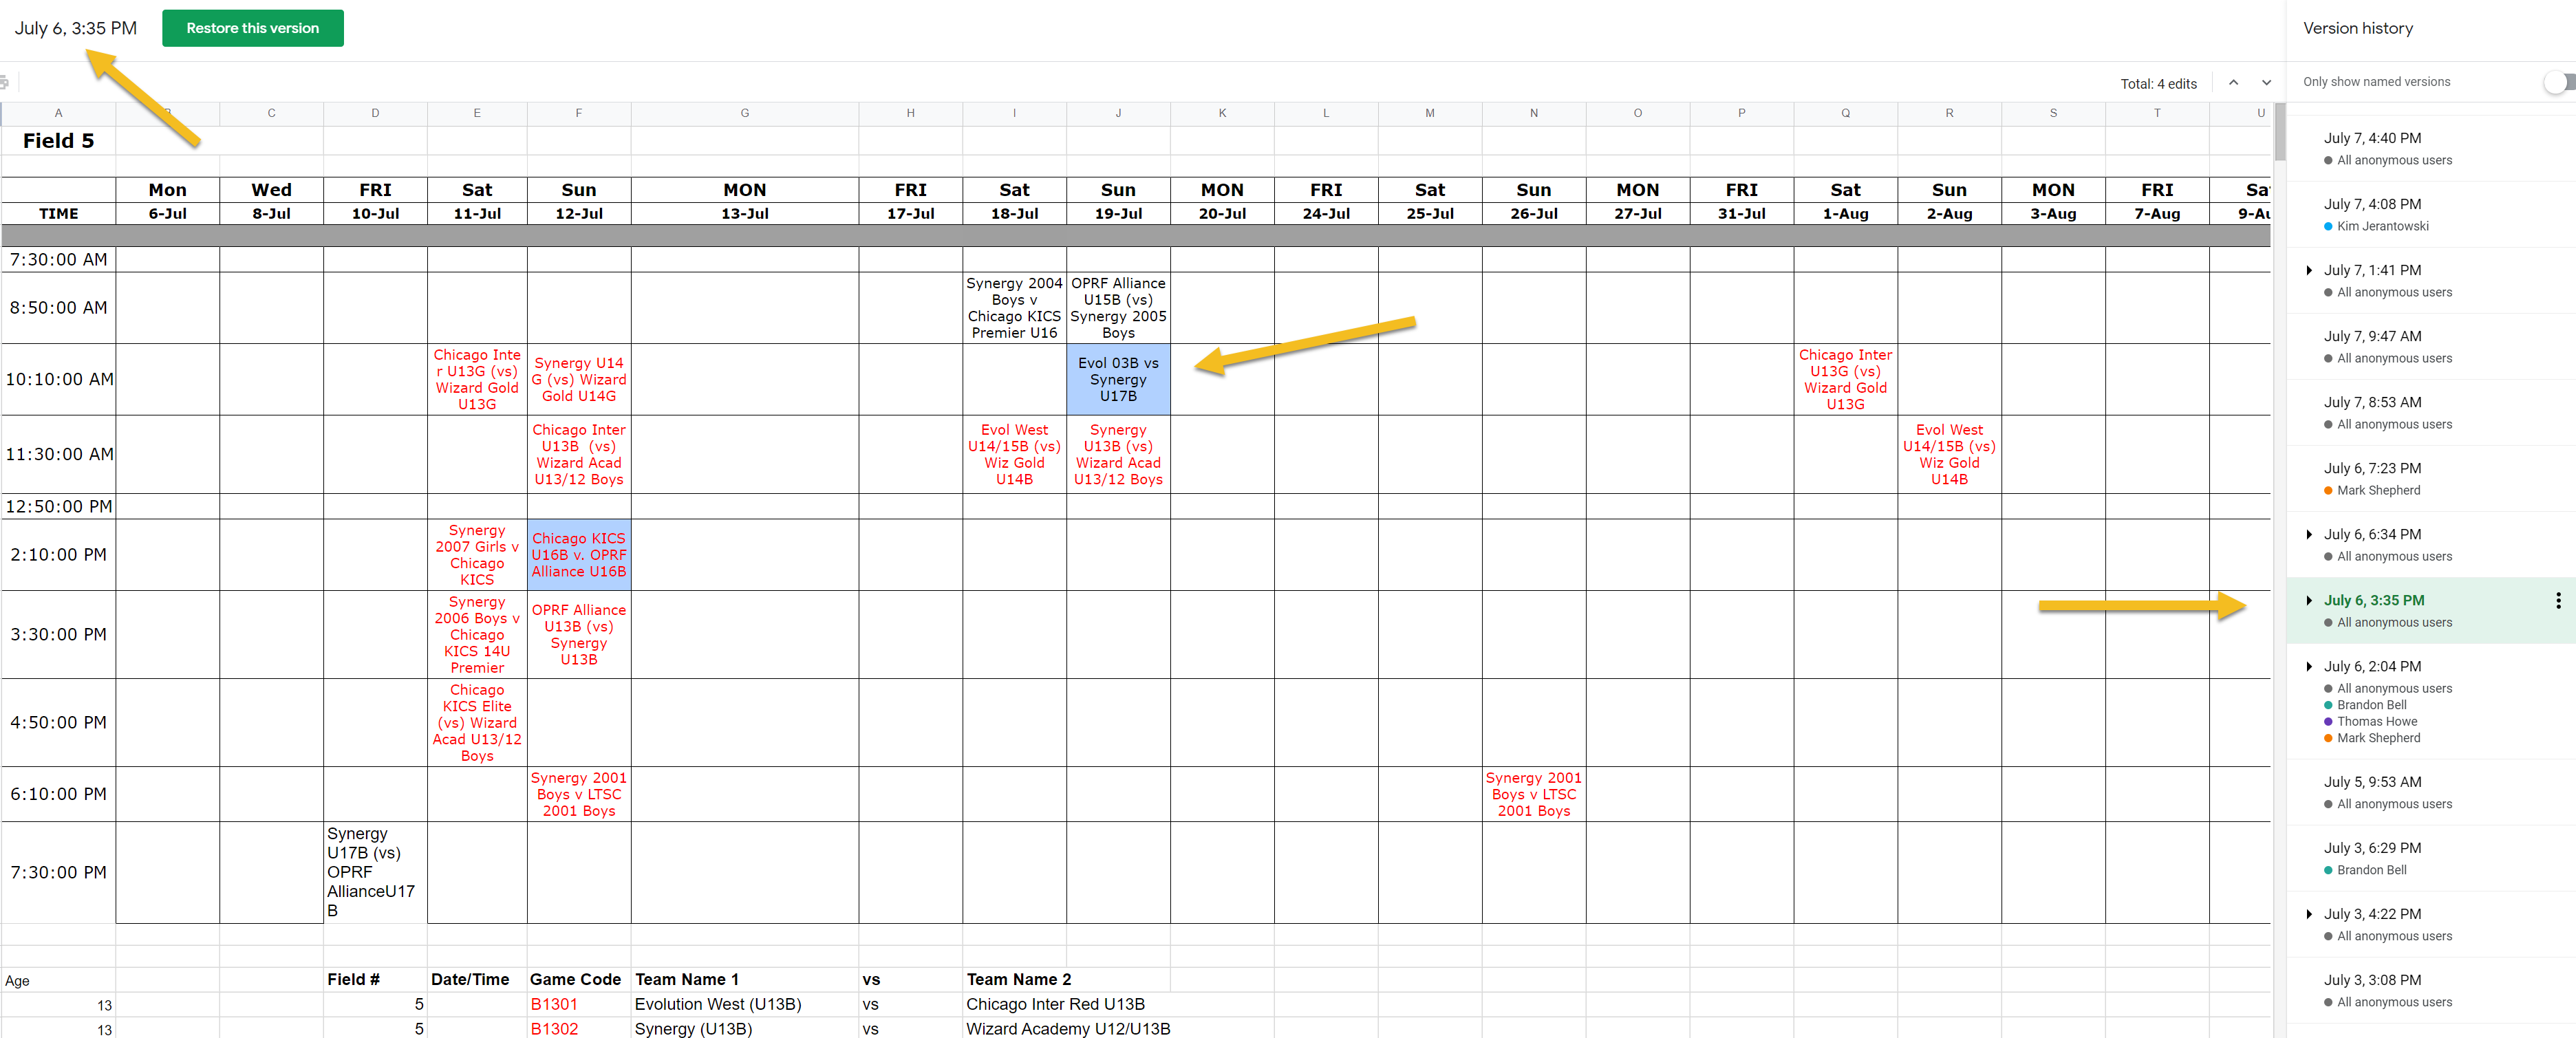Open the July 7, 9:47 AM version

[x=2431, y=346]
